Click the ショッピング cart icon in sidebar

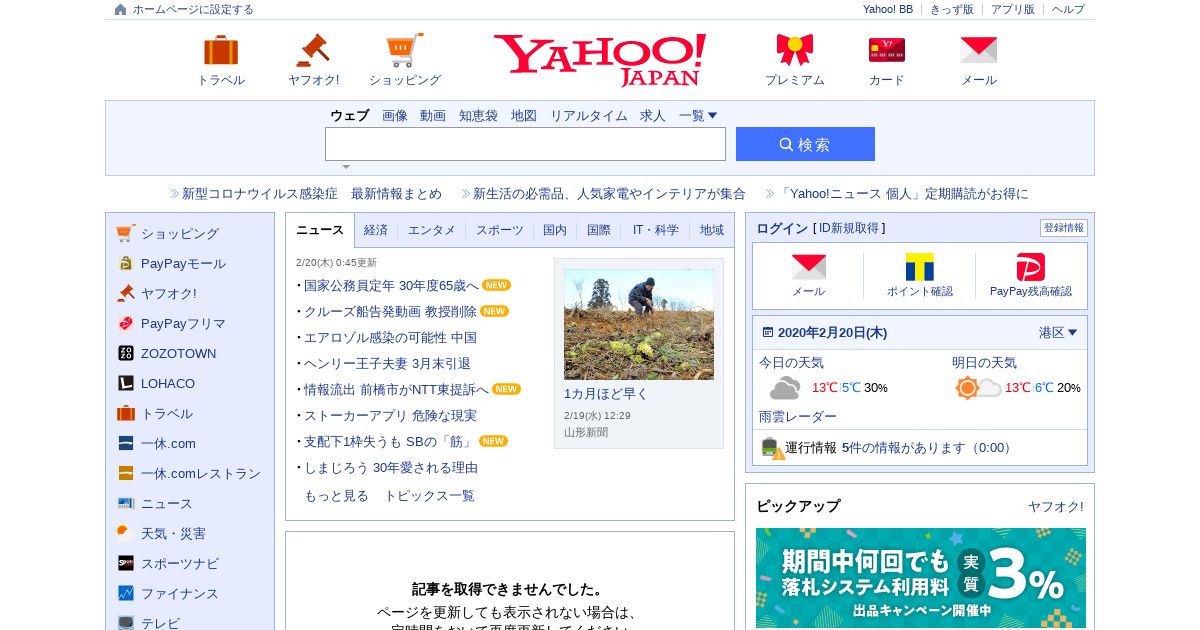click(x=125, y=233)
